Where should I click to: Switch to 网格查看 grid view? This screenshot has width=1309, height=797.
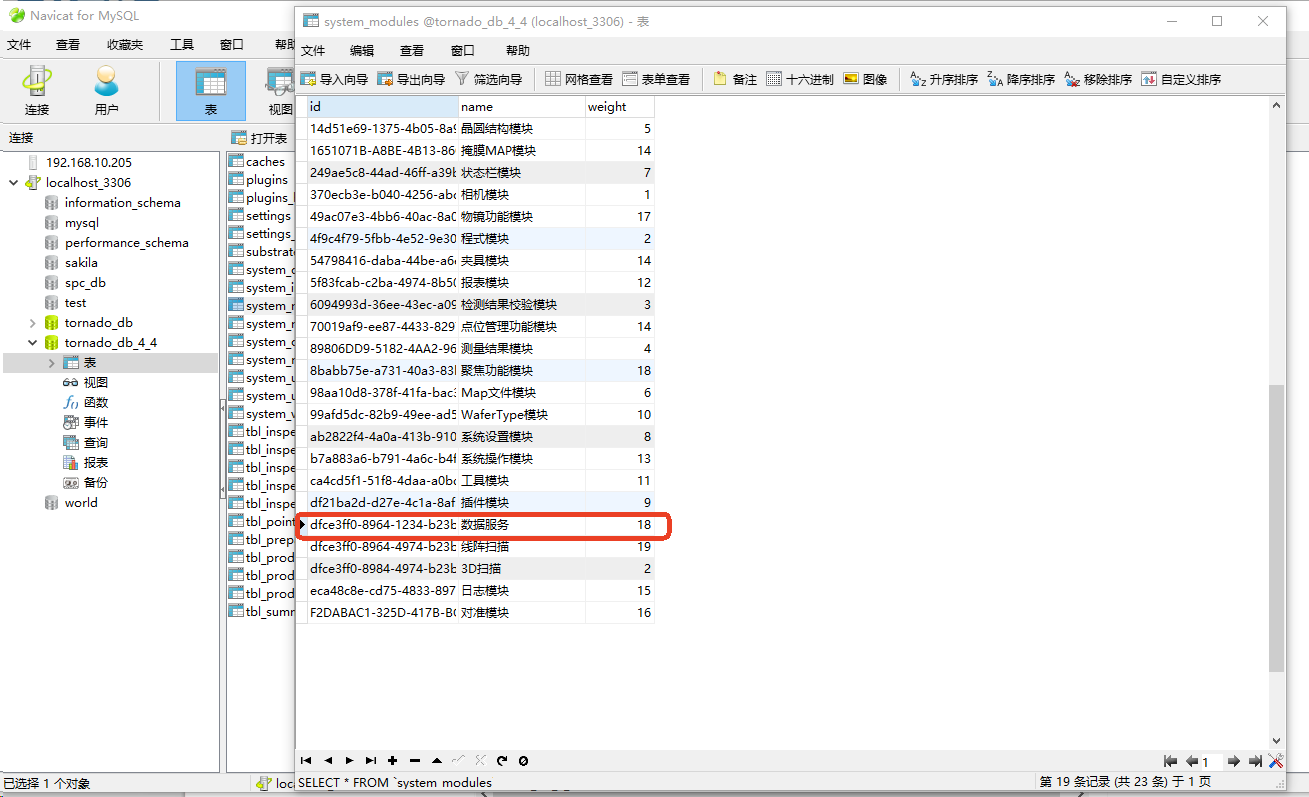pos(579,79)
